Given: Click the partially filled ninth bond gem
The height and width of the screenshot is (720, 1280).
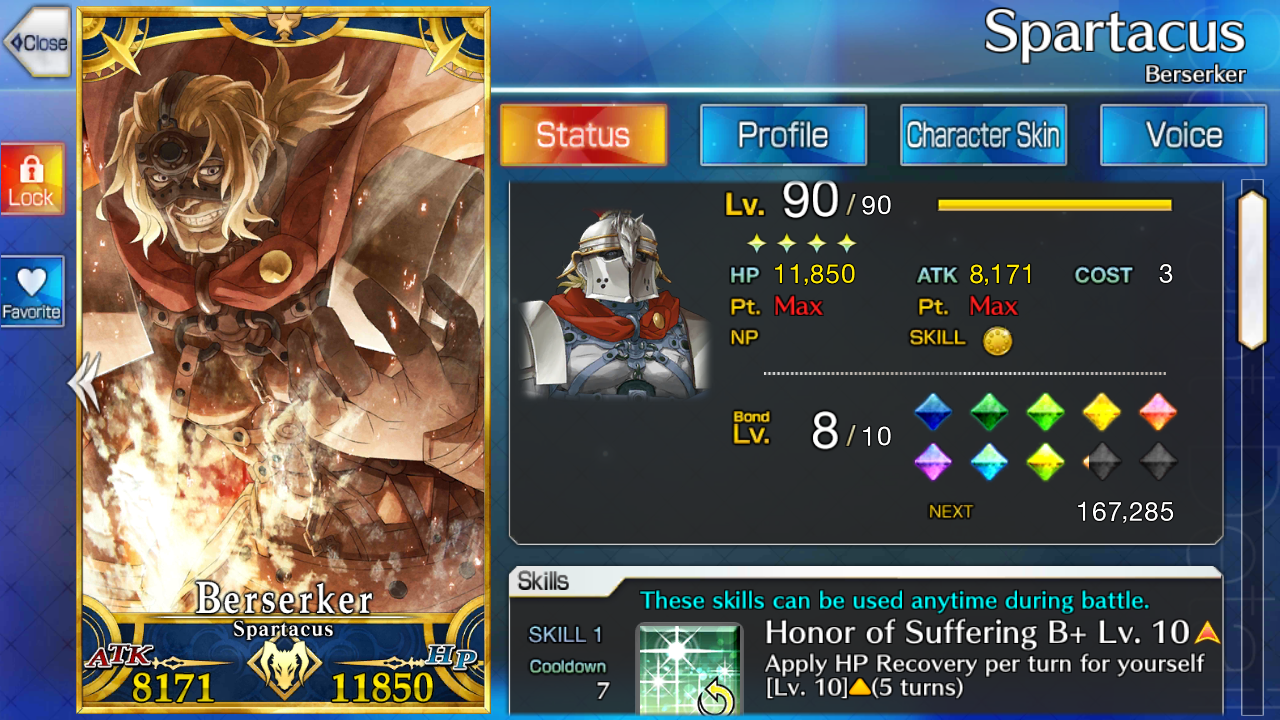Looking at the screenshot, I should coord(1101,462).
